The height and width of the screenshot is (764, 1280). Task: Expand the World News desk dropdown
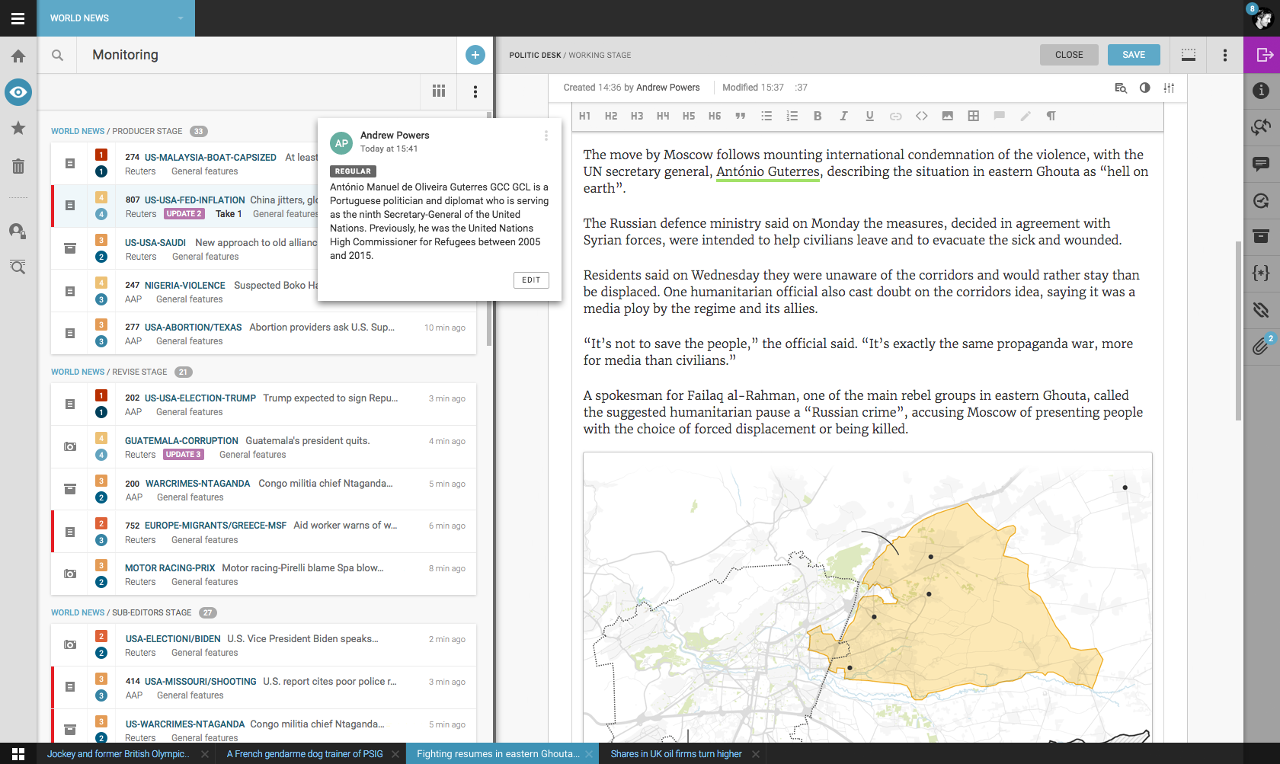click(180, 18)
